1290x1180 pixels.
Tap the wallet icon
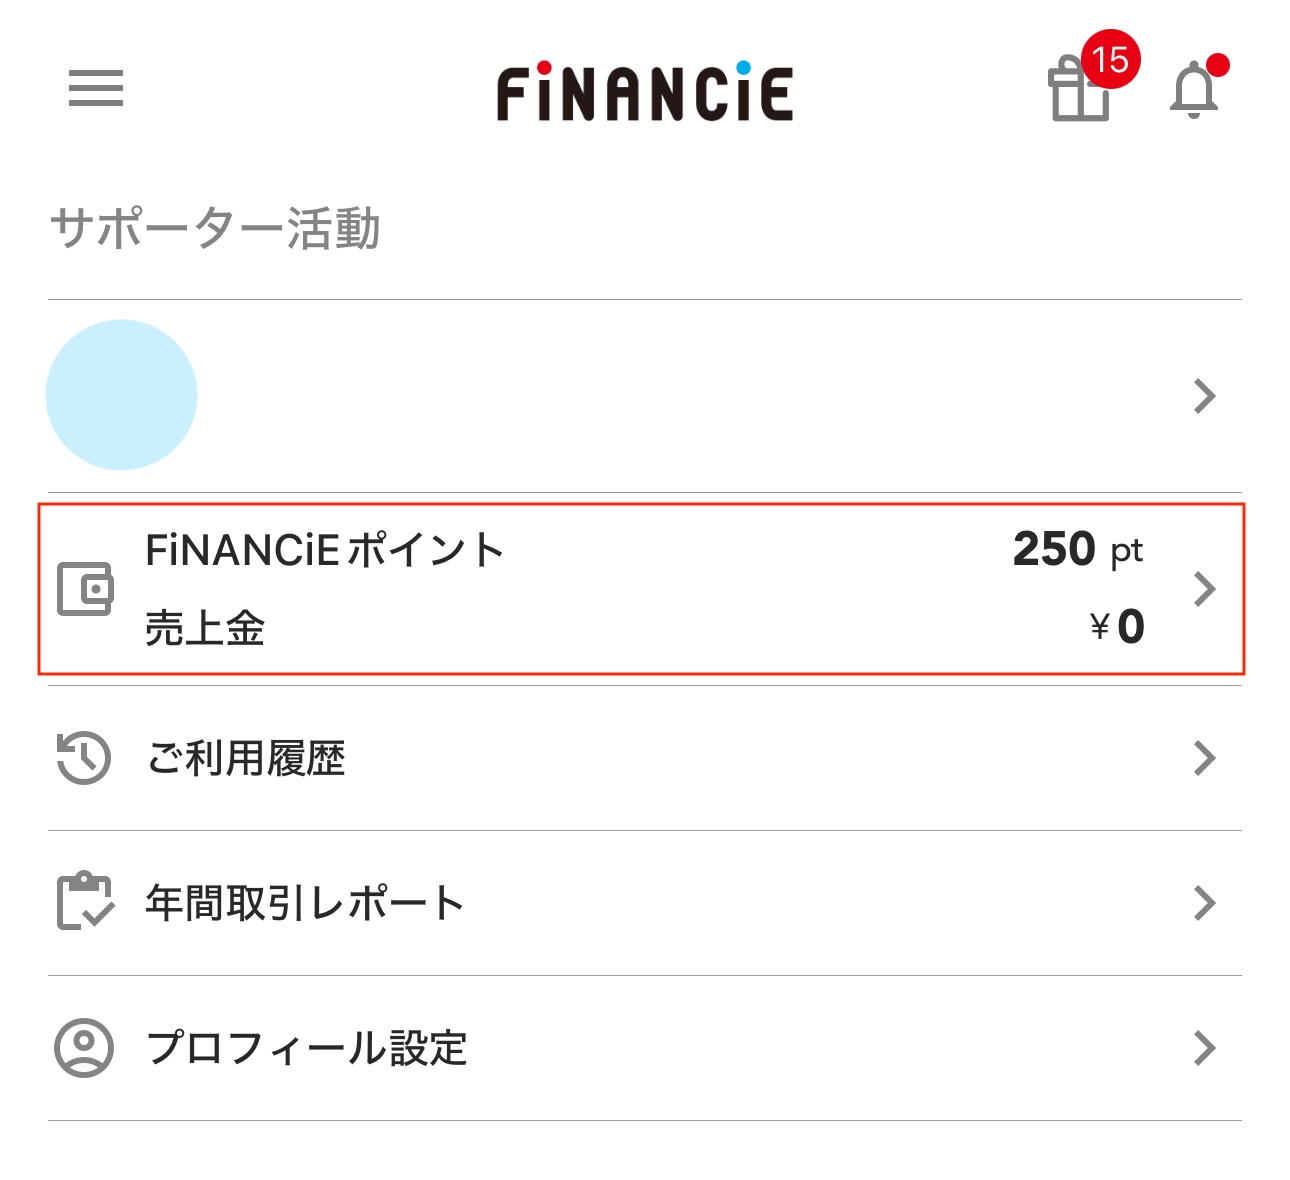click(x=85, y=589)
